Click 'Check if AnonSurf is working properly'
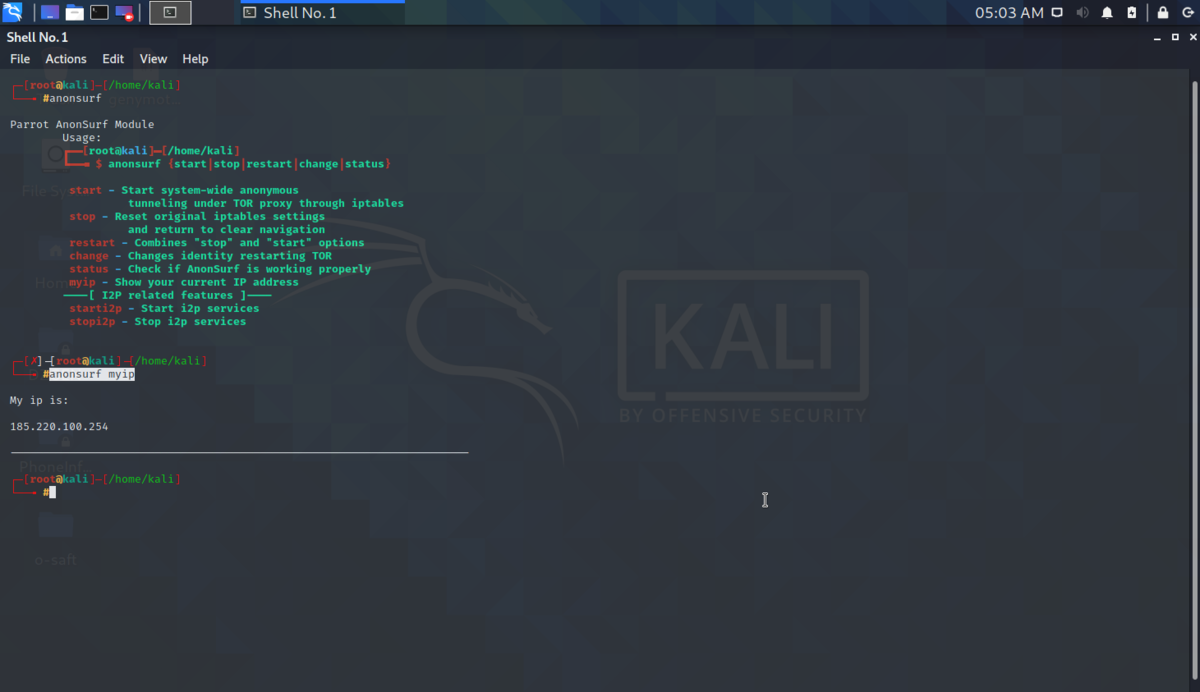1200x692 pixels. (x=249, y=269)
